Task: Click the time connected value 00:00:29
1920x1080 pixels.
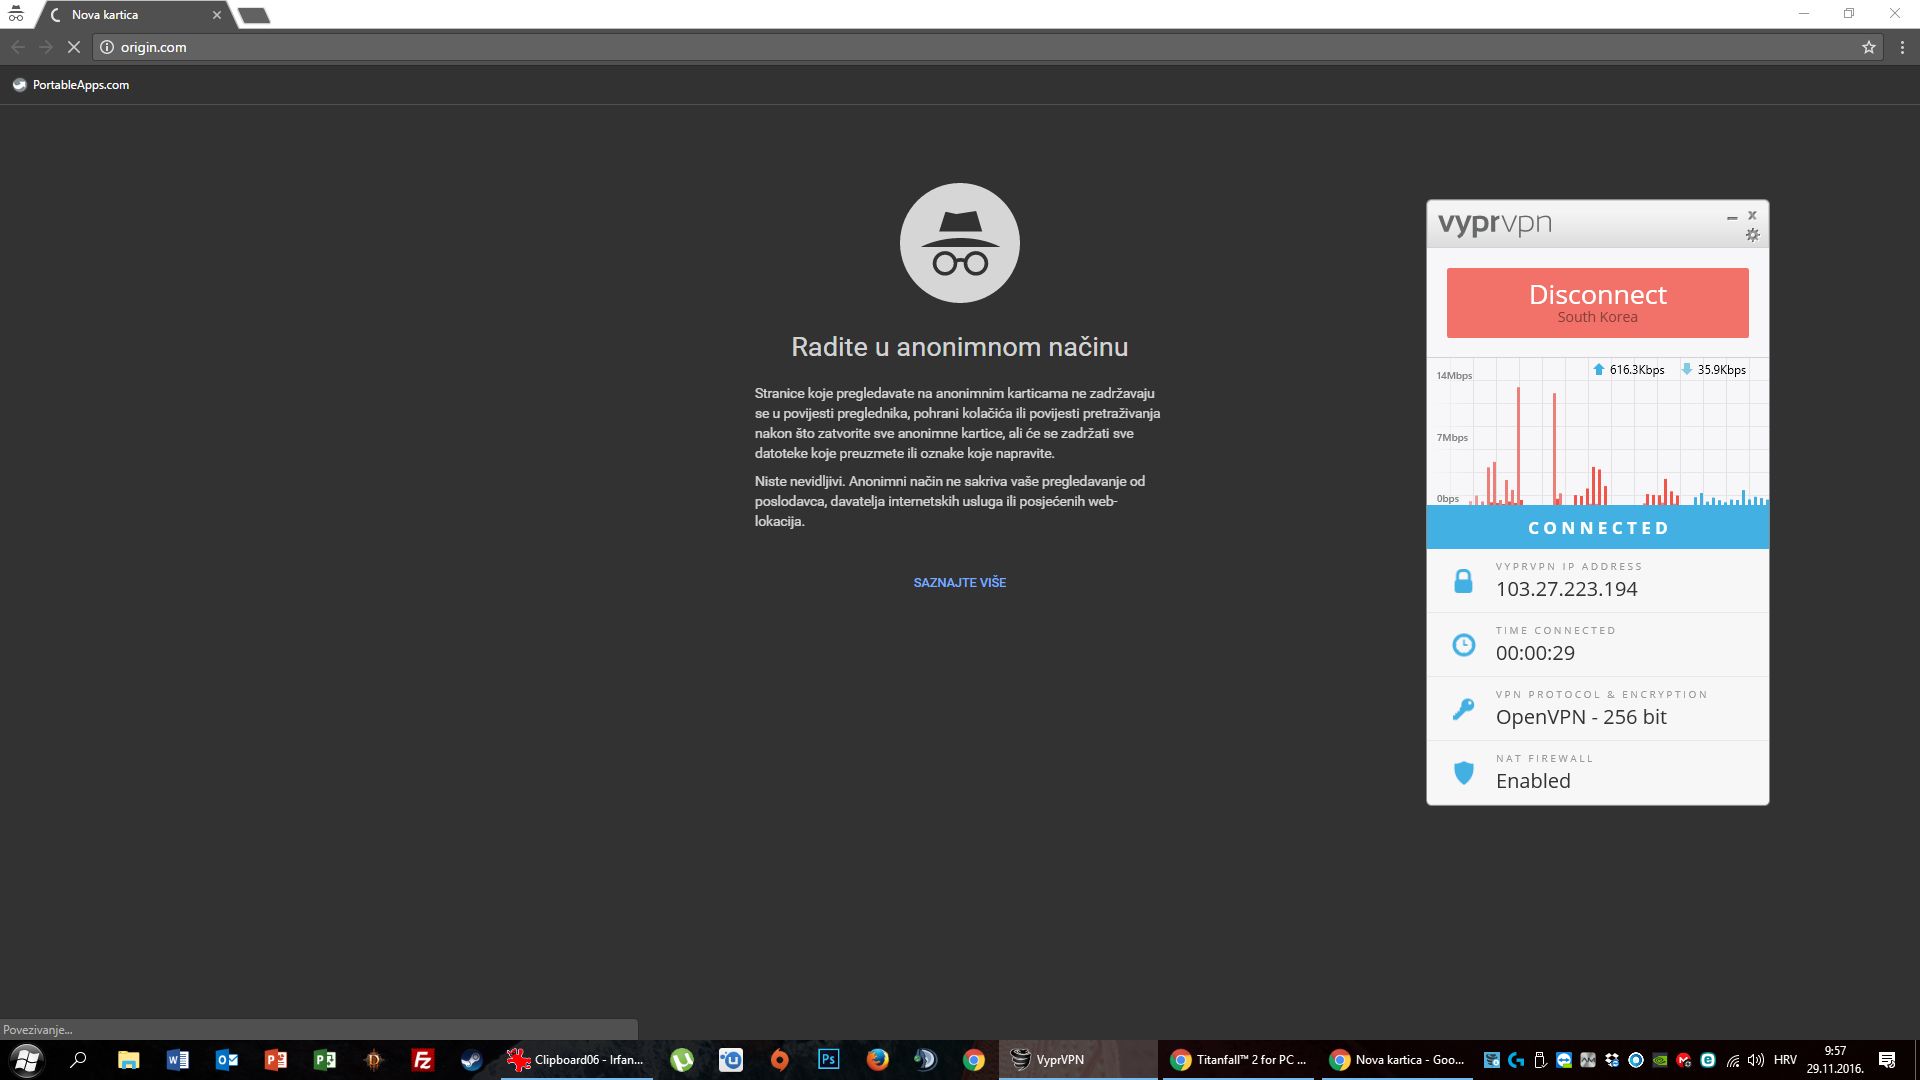Action: 1535,653
